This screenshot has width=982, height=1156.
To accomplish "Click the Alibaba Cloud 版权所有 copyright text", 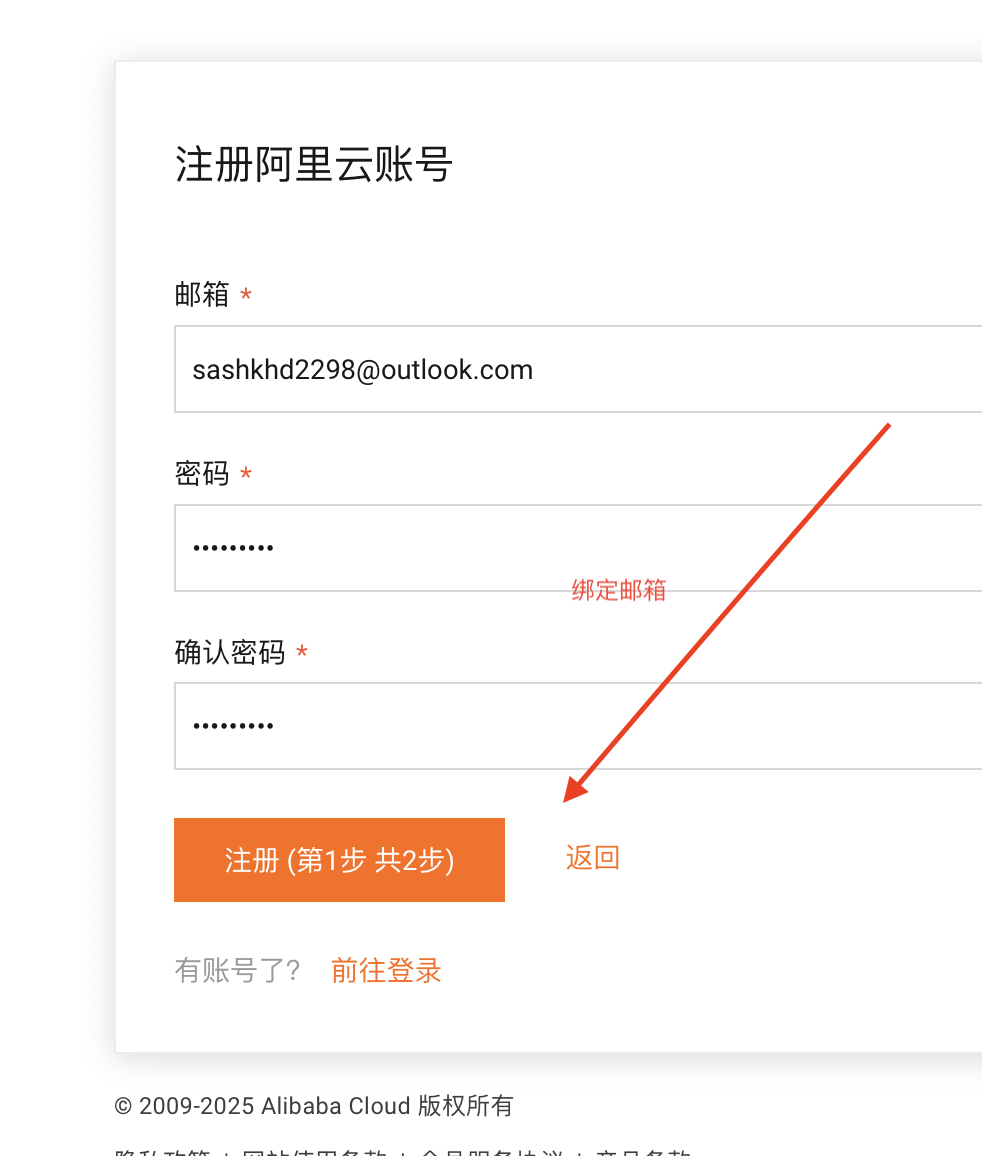I will coord(314,1106).
